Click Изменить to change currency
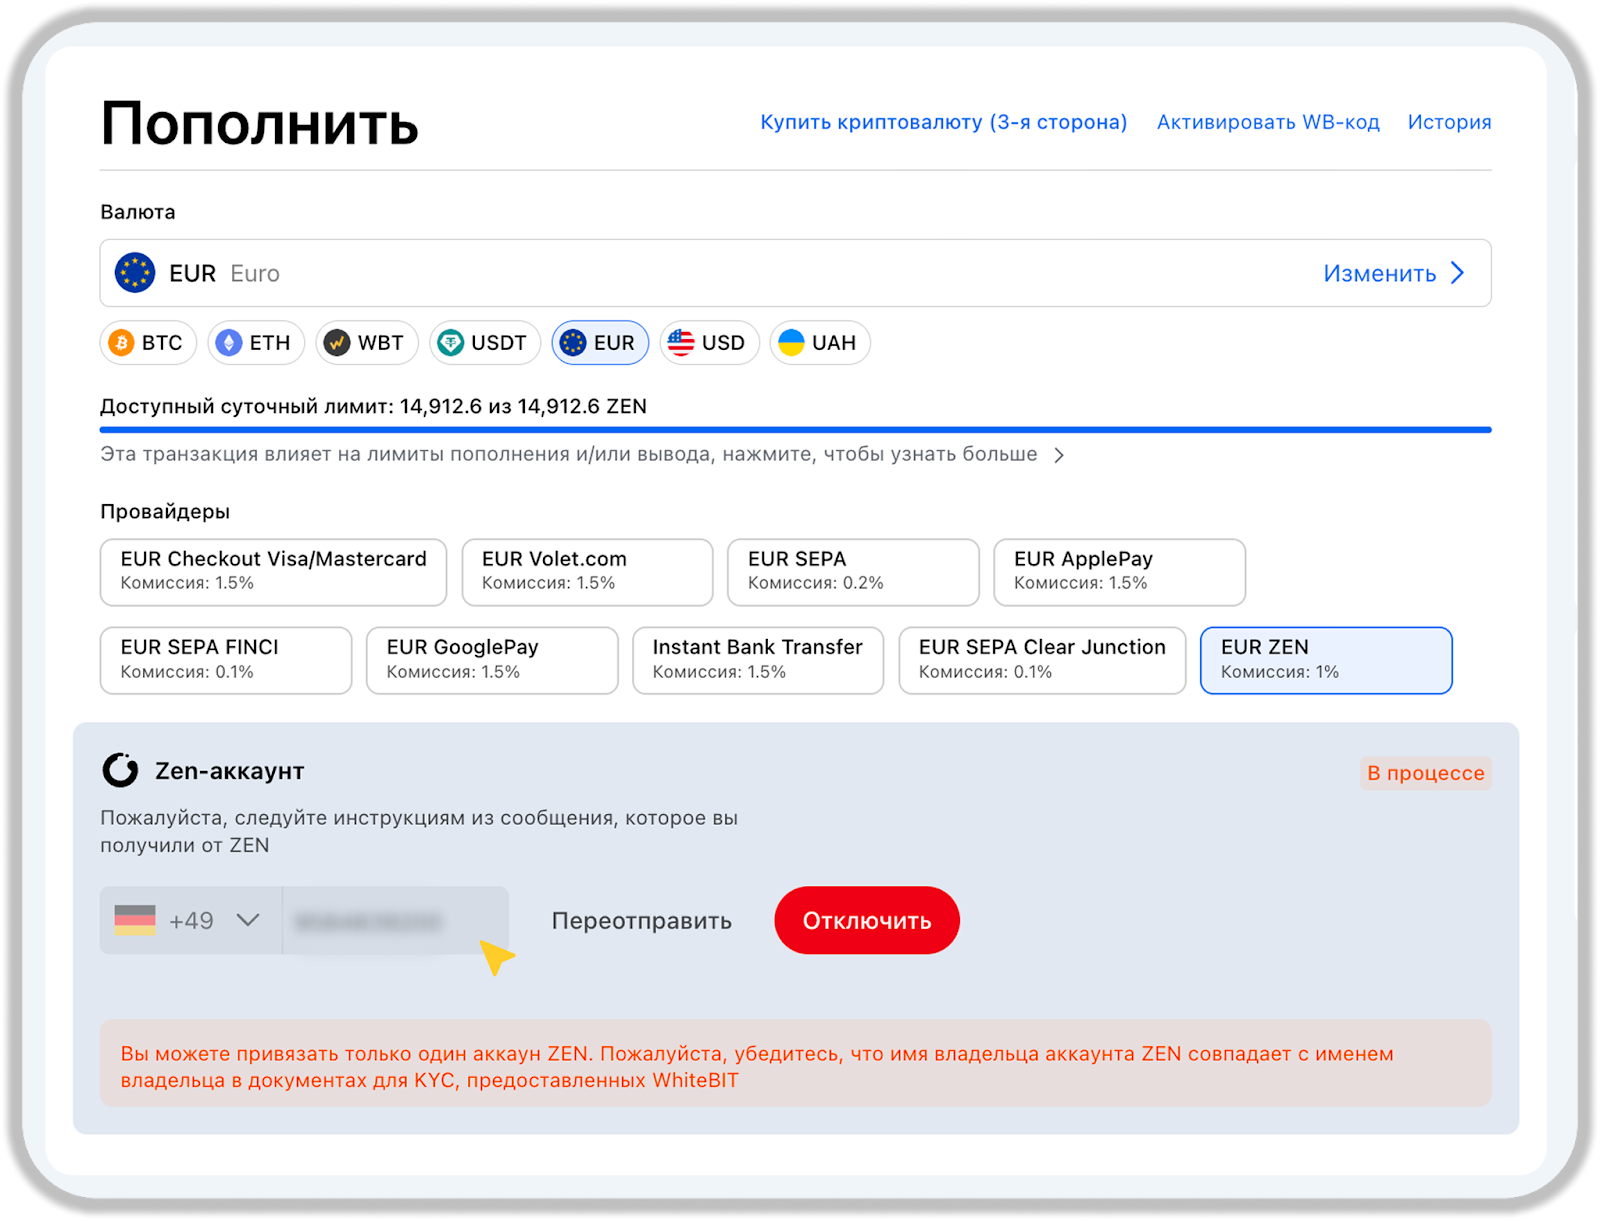The height and width of the screenshot is (1221, 1600). pos(1393,273)
